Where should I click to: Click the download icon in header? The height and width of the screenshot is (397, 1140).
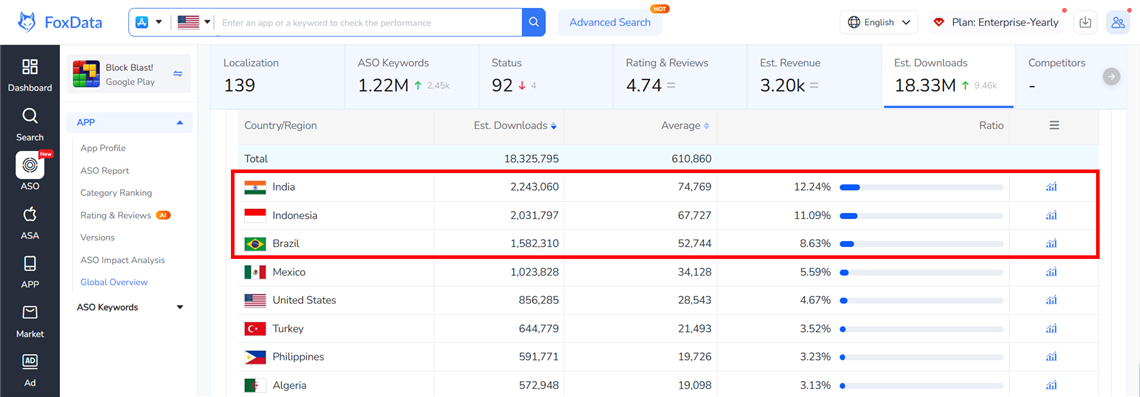coord(1085,23)
